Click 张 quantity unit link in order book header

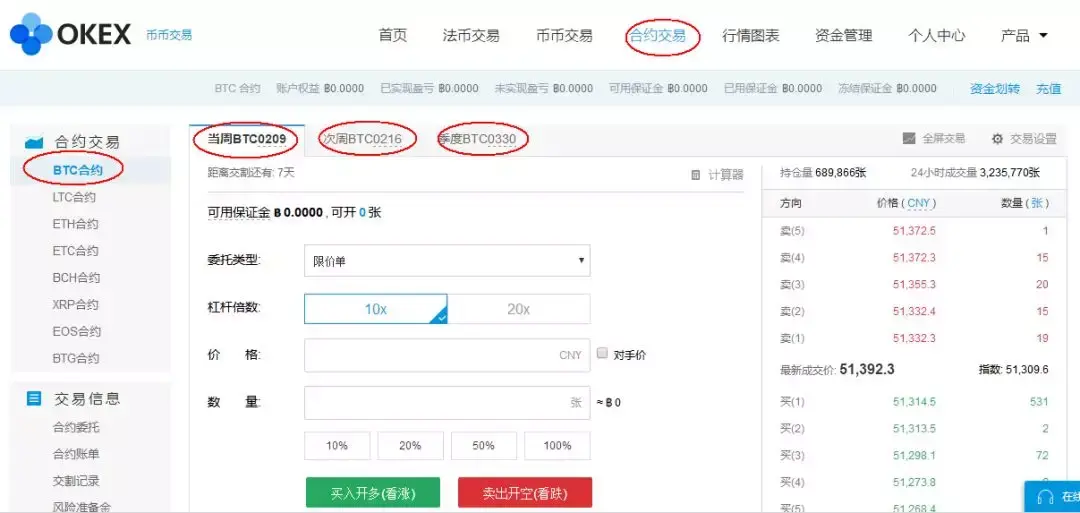pyautogui.click(x=1037, y=203)
